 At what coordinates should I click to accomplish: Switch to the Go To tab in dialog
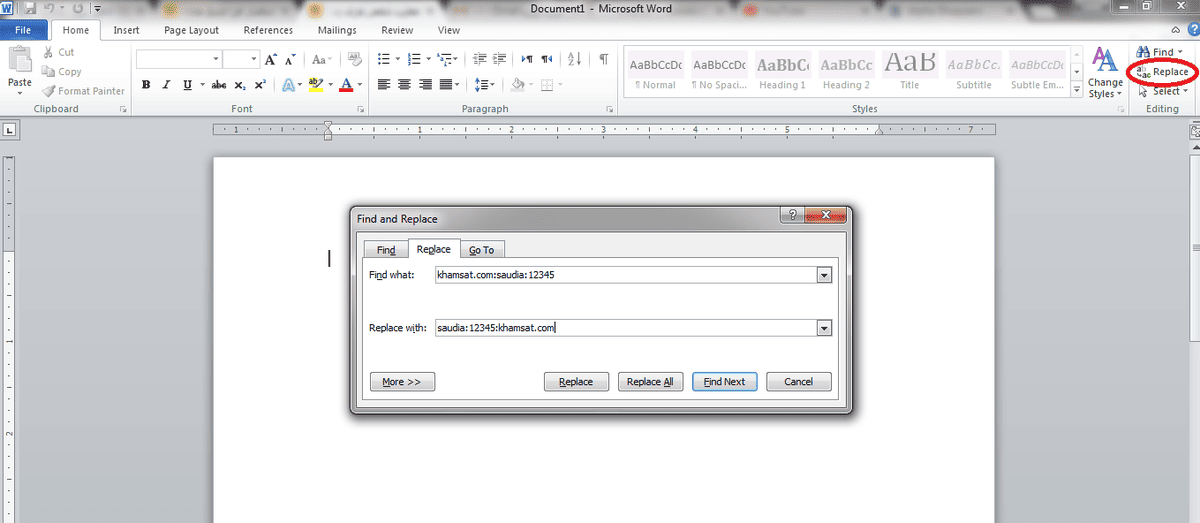481,250
